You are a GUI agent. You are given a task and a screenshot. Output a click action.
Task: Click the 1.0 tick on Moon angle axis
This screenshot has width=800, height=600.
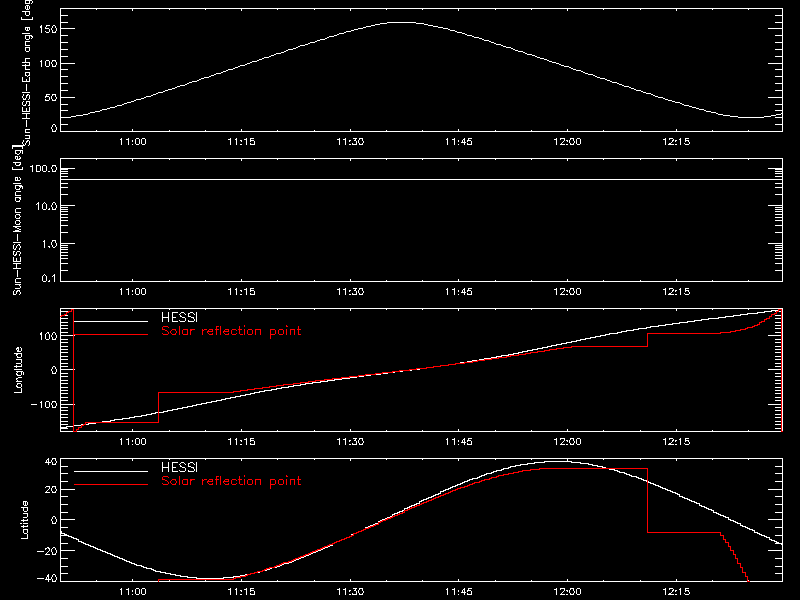[49, 244]
